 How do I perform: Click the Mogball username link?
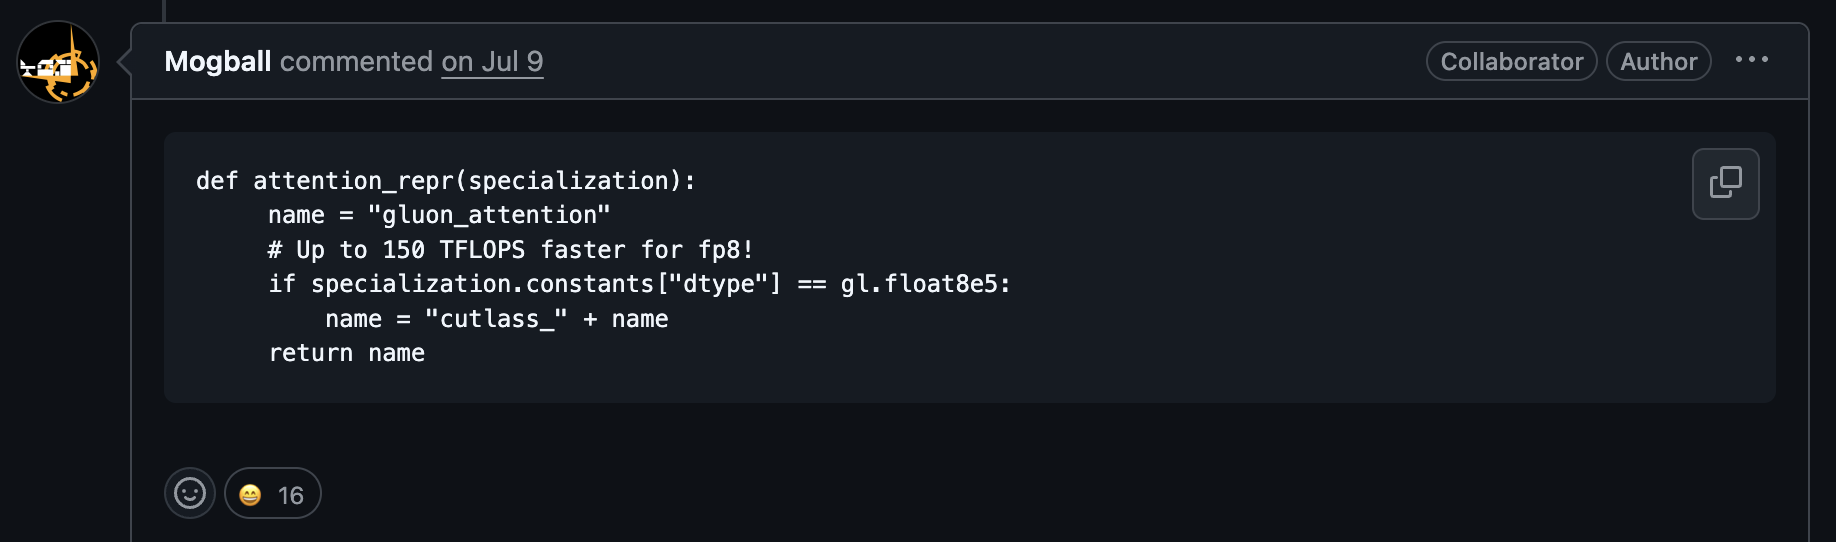[x=217, y=62]
